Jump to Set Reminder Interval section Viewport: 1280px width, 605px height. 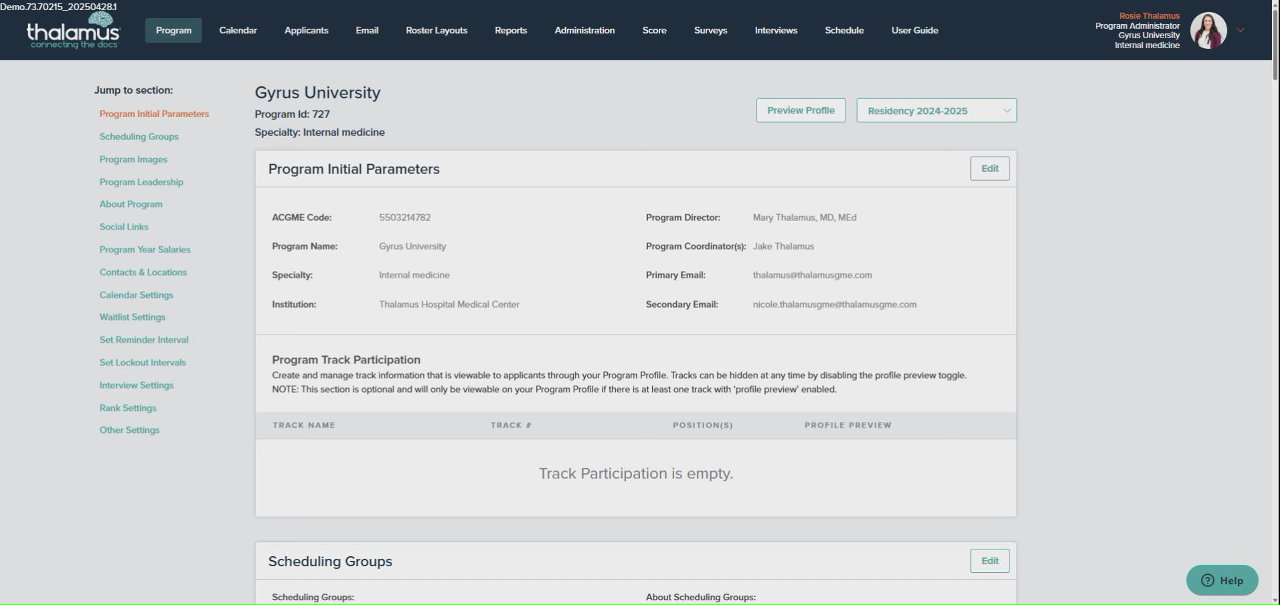144,340
